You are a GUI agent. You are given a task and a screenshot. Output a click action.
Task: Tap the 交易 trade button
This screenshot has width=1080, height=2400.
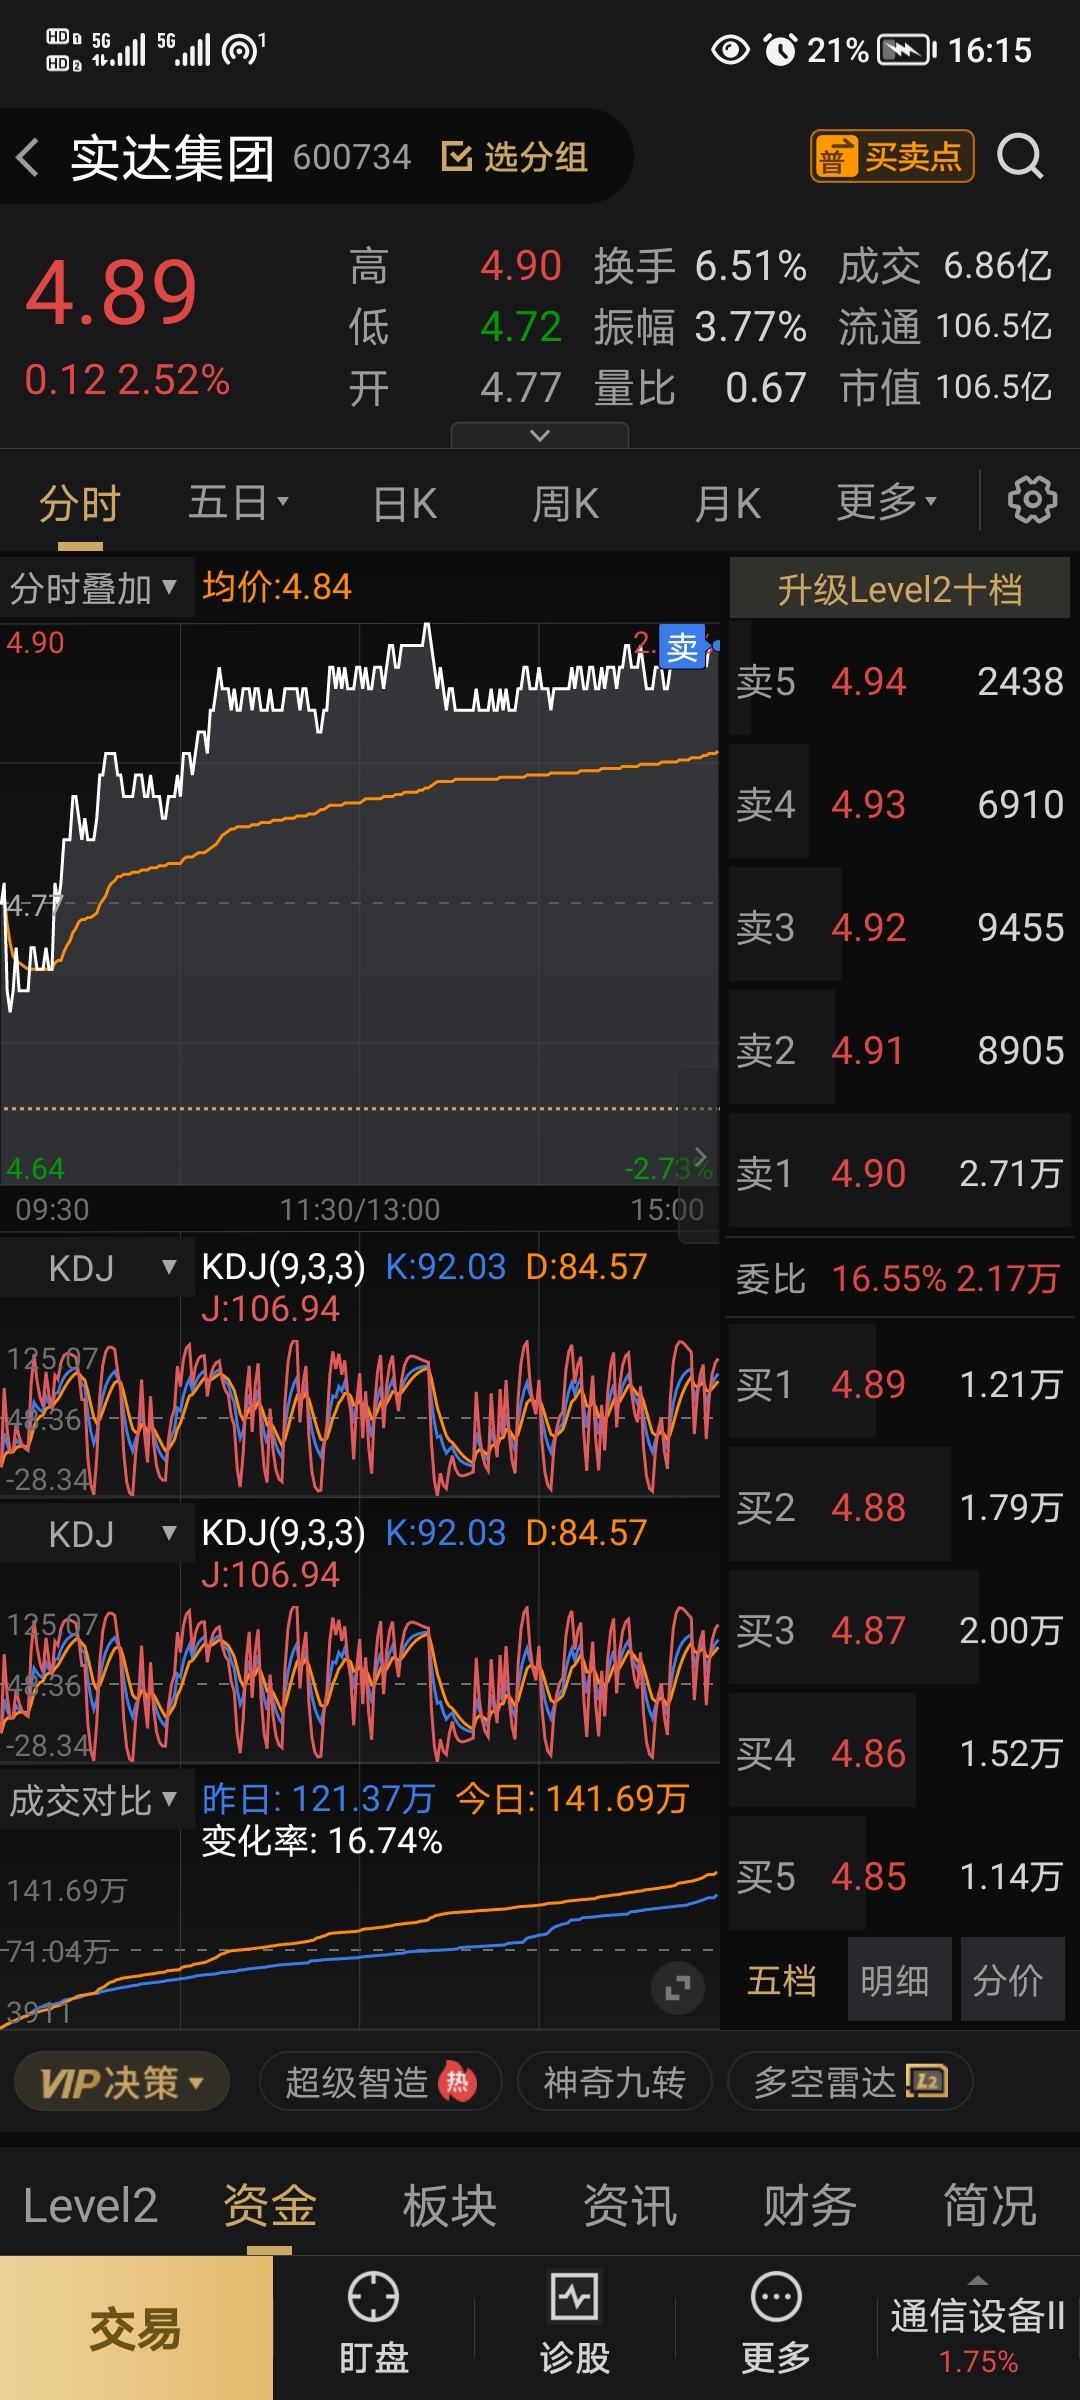click(136, 2328)
